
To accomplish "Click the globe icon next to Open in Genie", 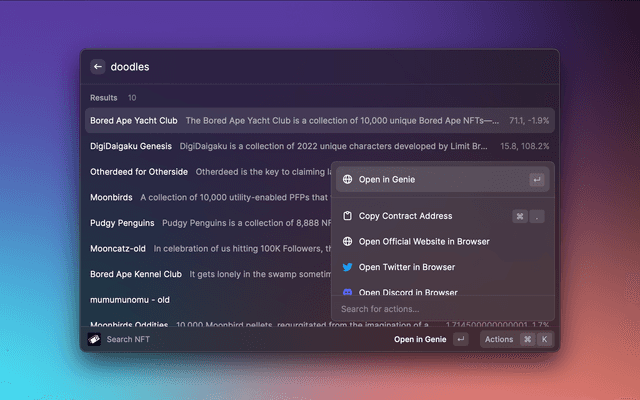I will coord(347,180).
